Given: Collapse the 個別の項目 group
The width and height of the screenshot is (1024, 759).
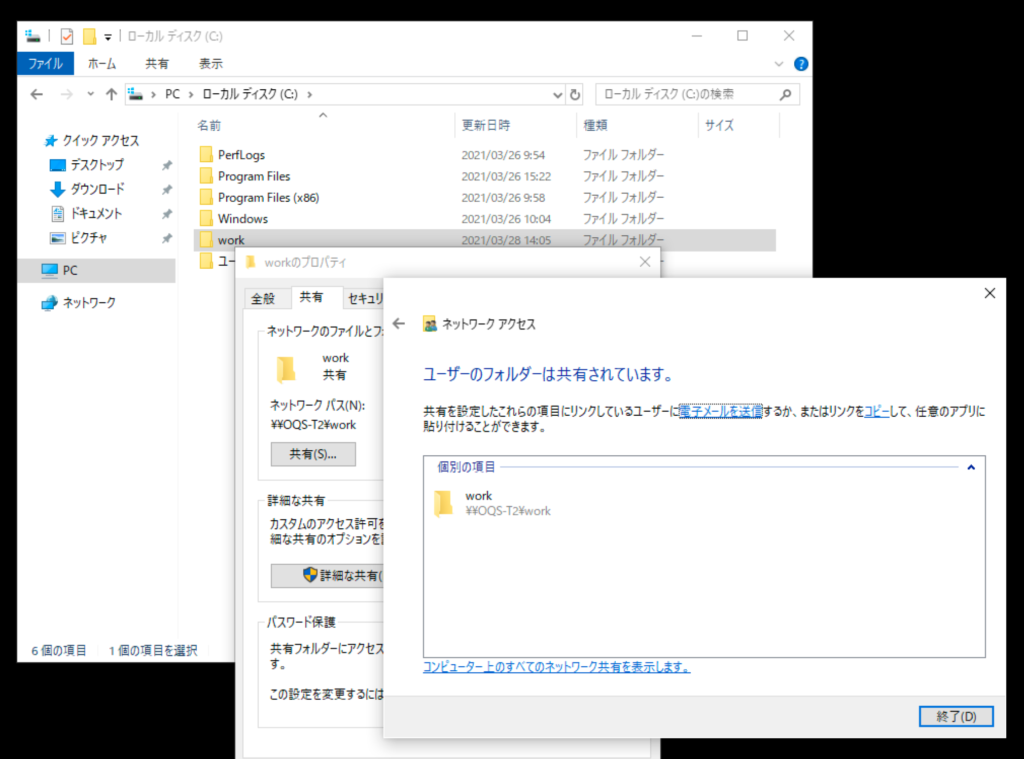Looking at the screenshot, I should click(970, 467).
